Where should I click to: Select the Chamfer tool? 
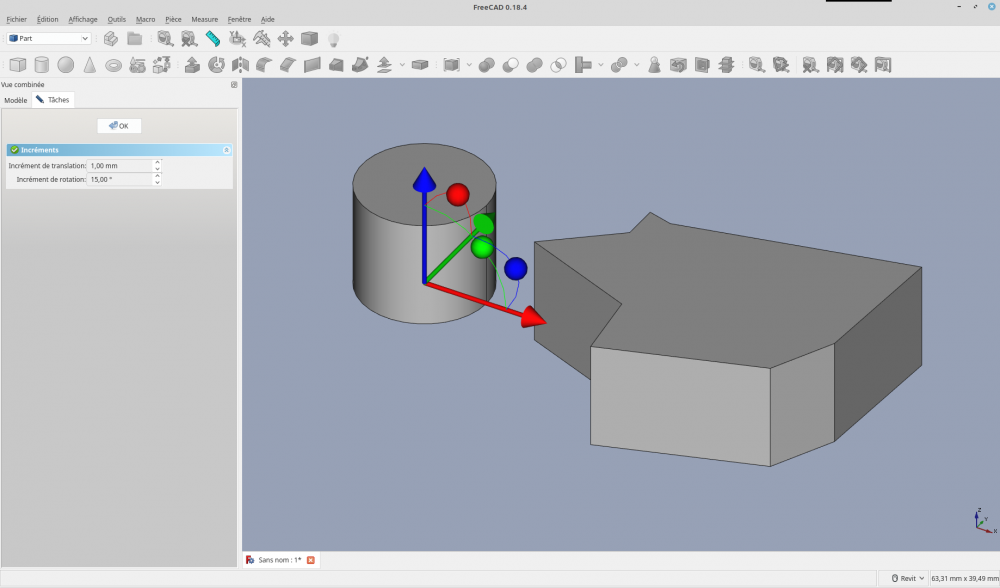288,64
